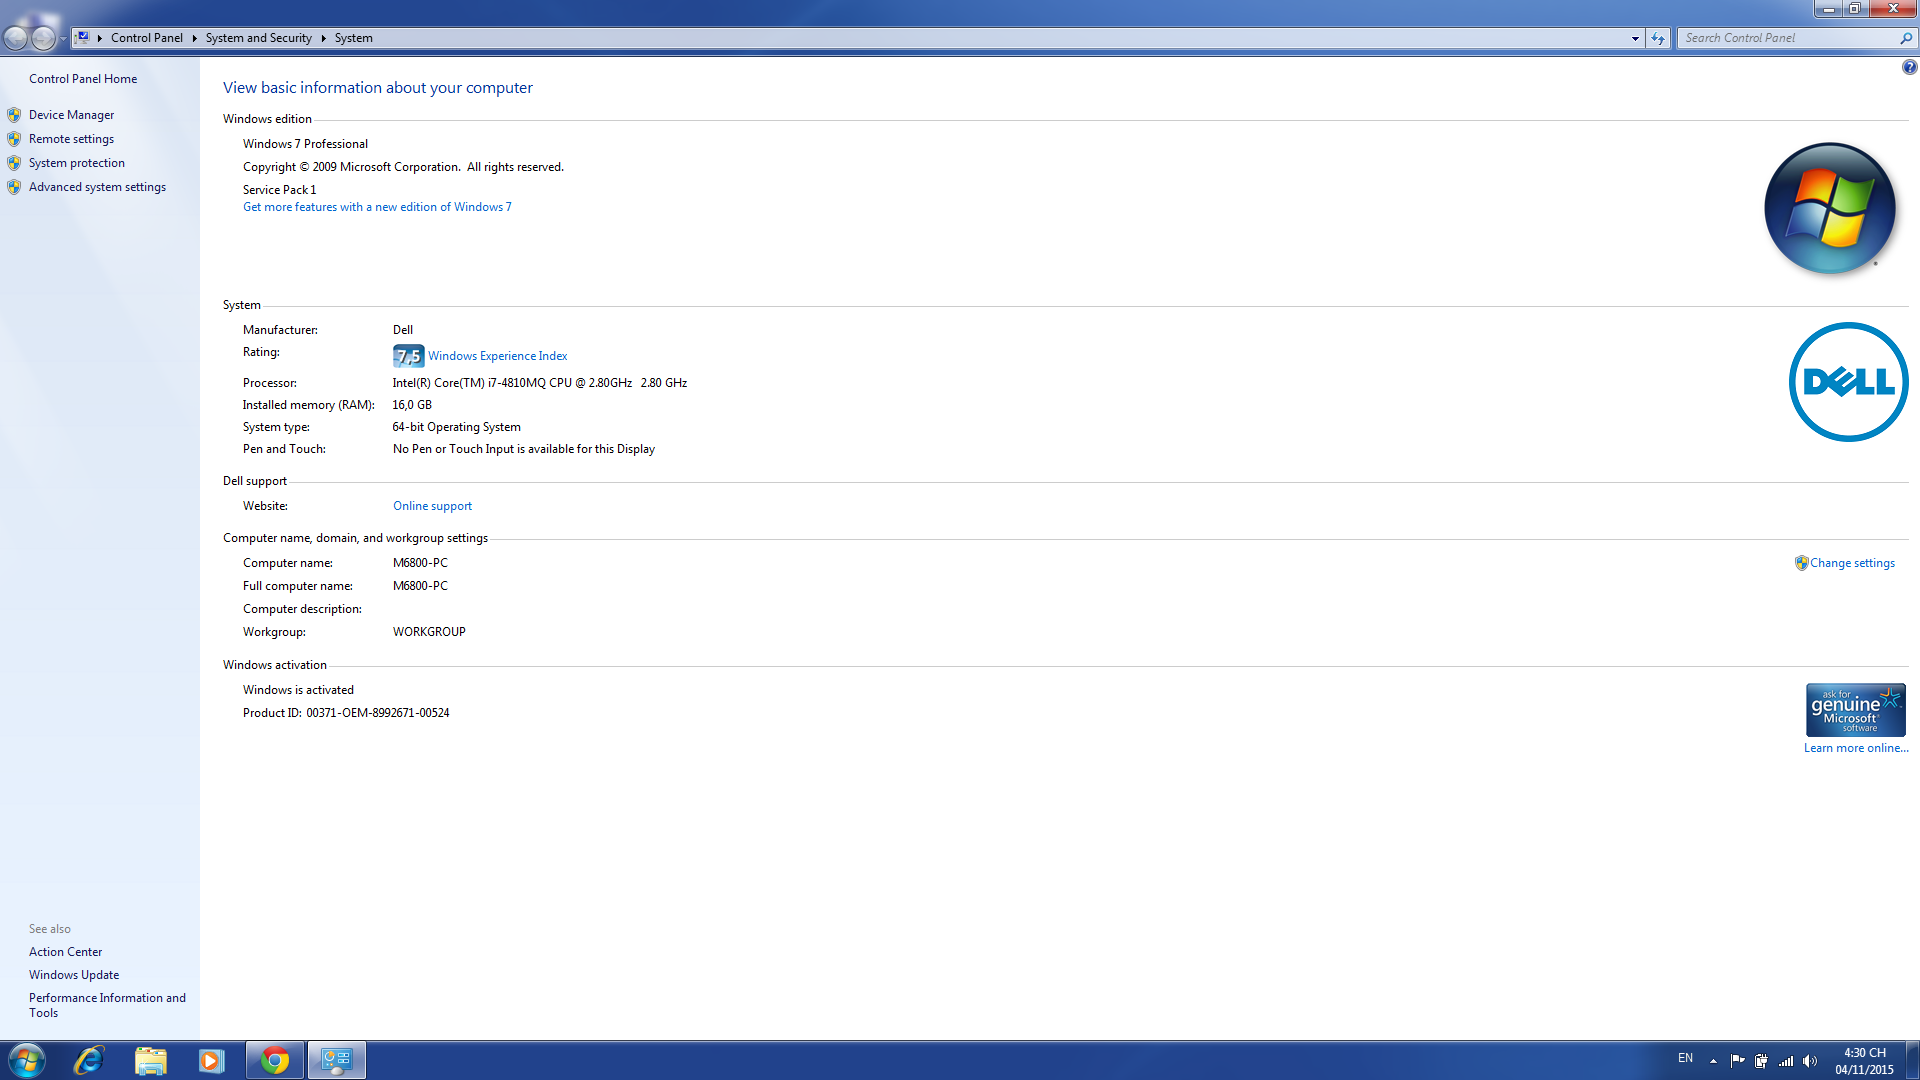
Task: Launch Internet Explorer from taskbar
Action: tap(89, 1060)
